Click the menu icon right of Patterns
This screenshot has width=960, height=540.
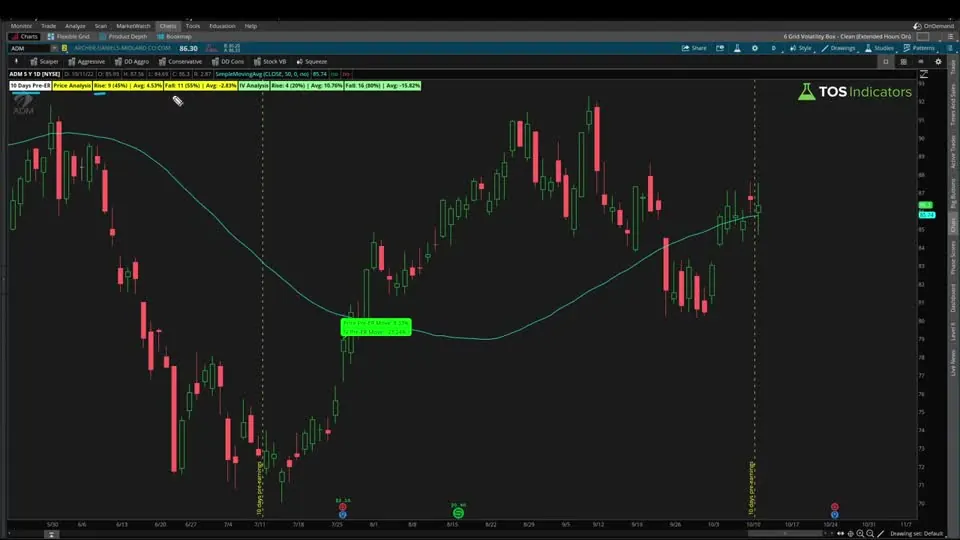950,48
